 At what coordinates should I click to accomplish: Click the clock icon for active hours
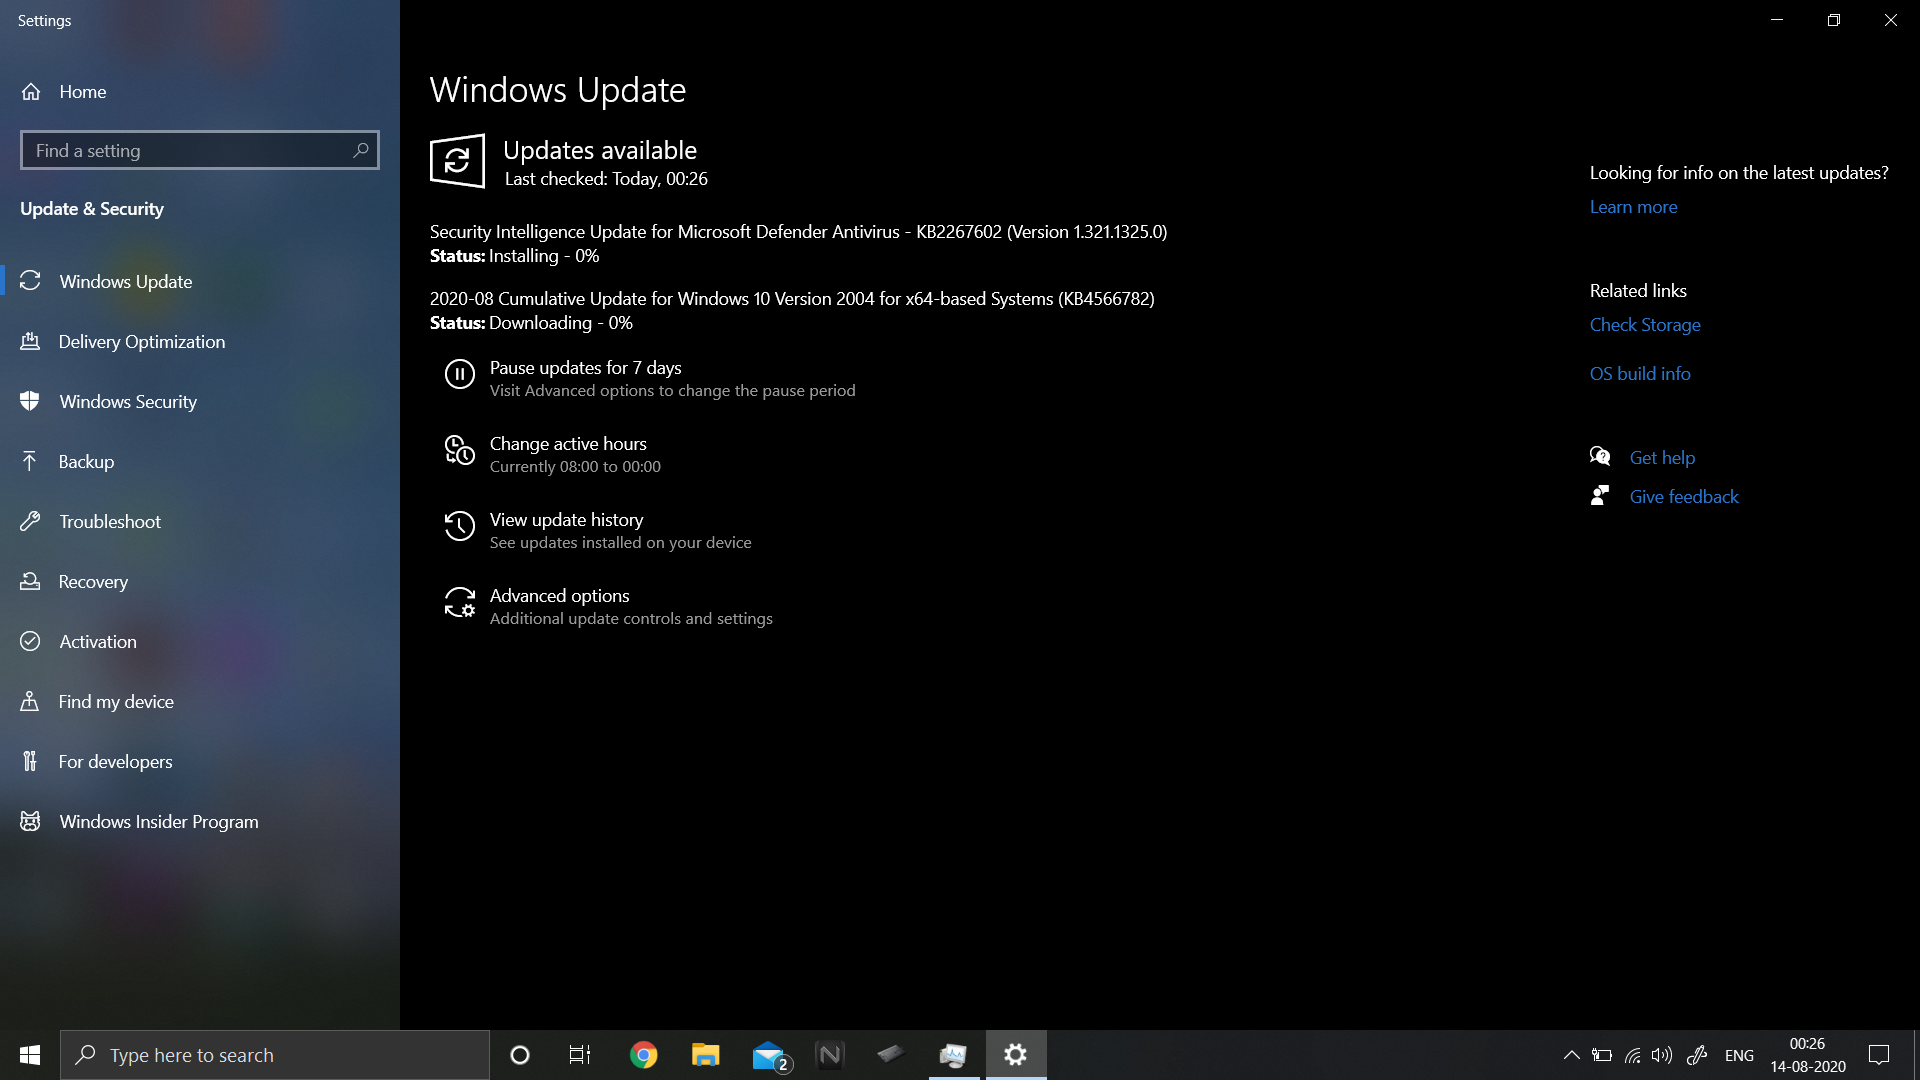pos(460,450)
